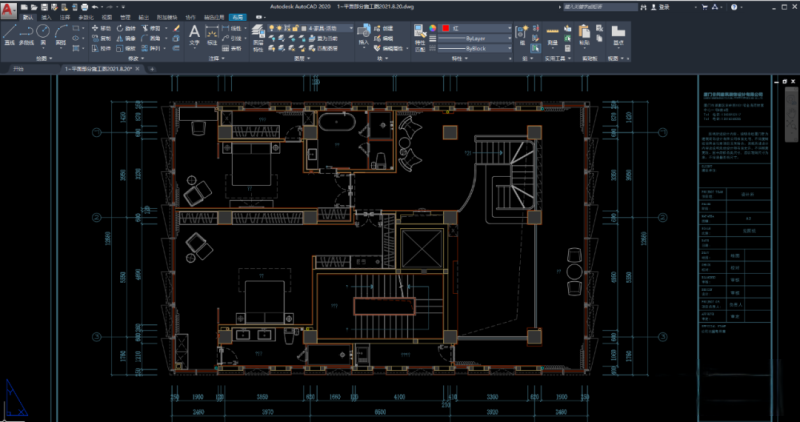Click the Text (文字) tool
This screenshot has height=422, width=800.
point(195,33)
